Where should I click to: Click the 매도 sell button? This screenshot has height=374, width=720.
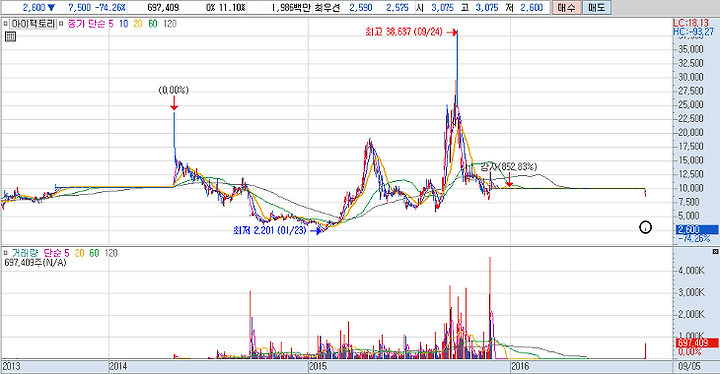click(596, 7)
